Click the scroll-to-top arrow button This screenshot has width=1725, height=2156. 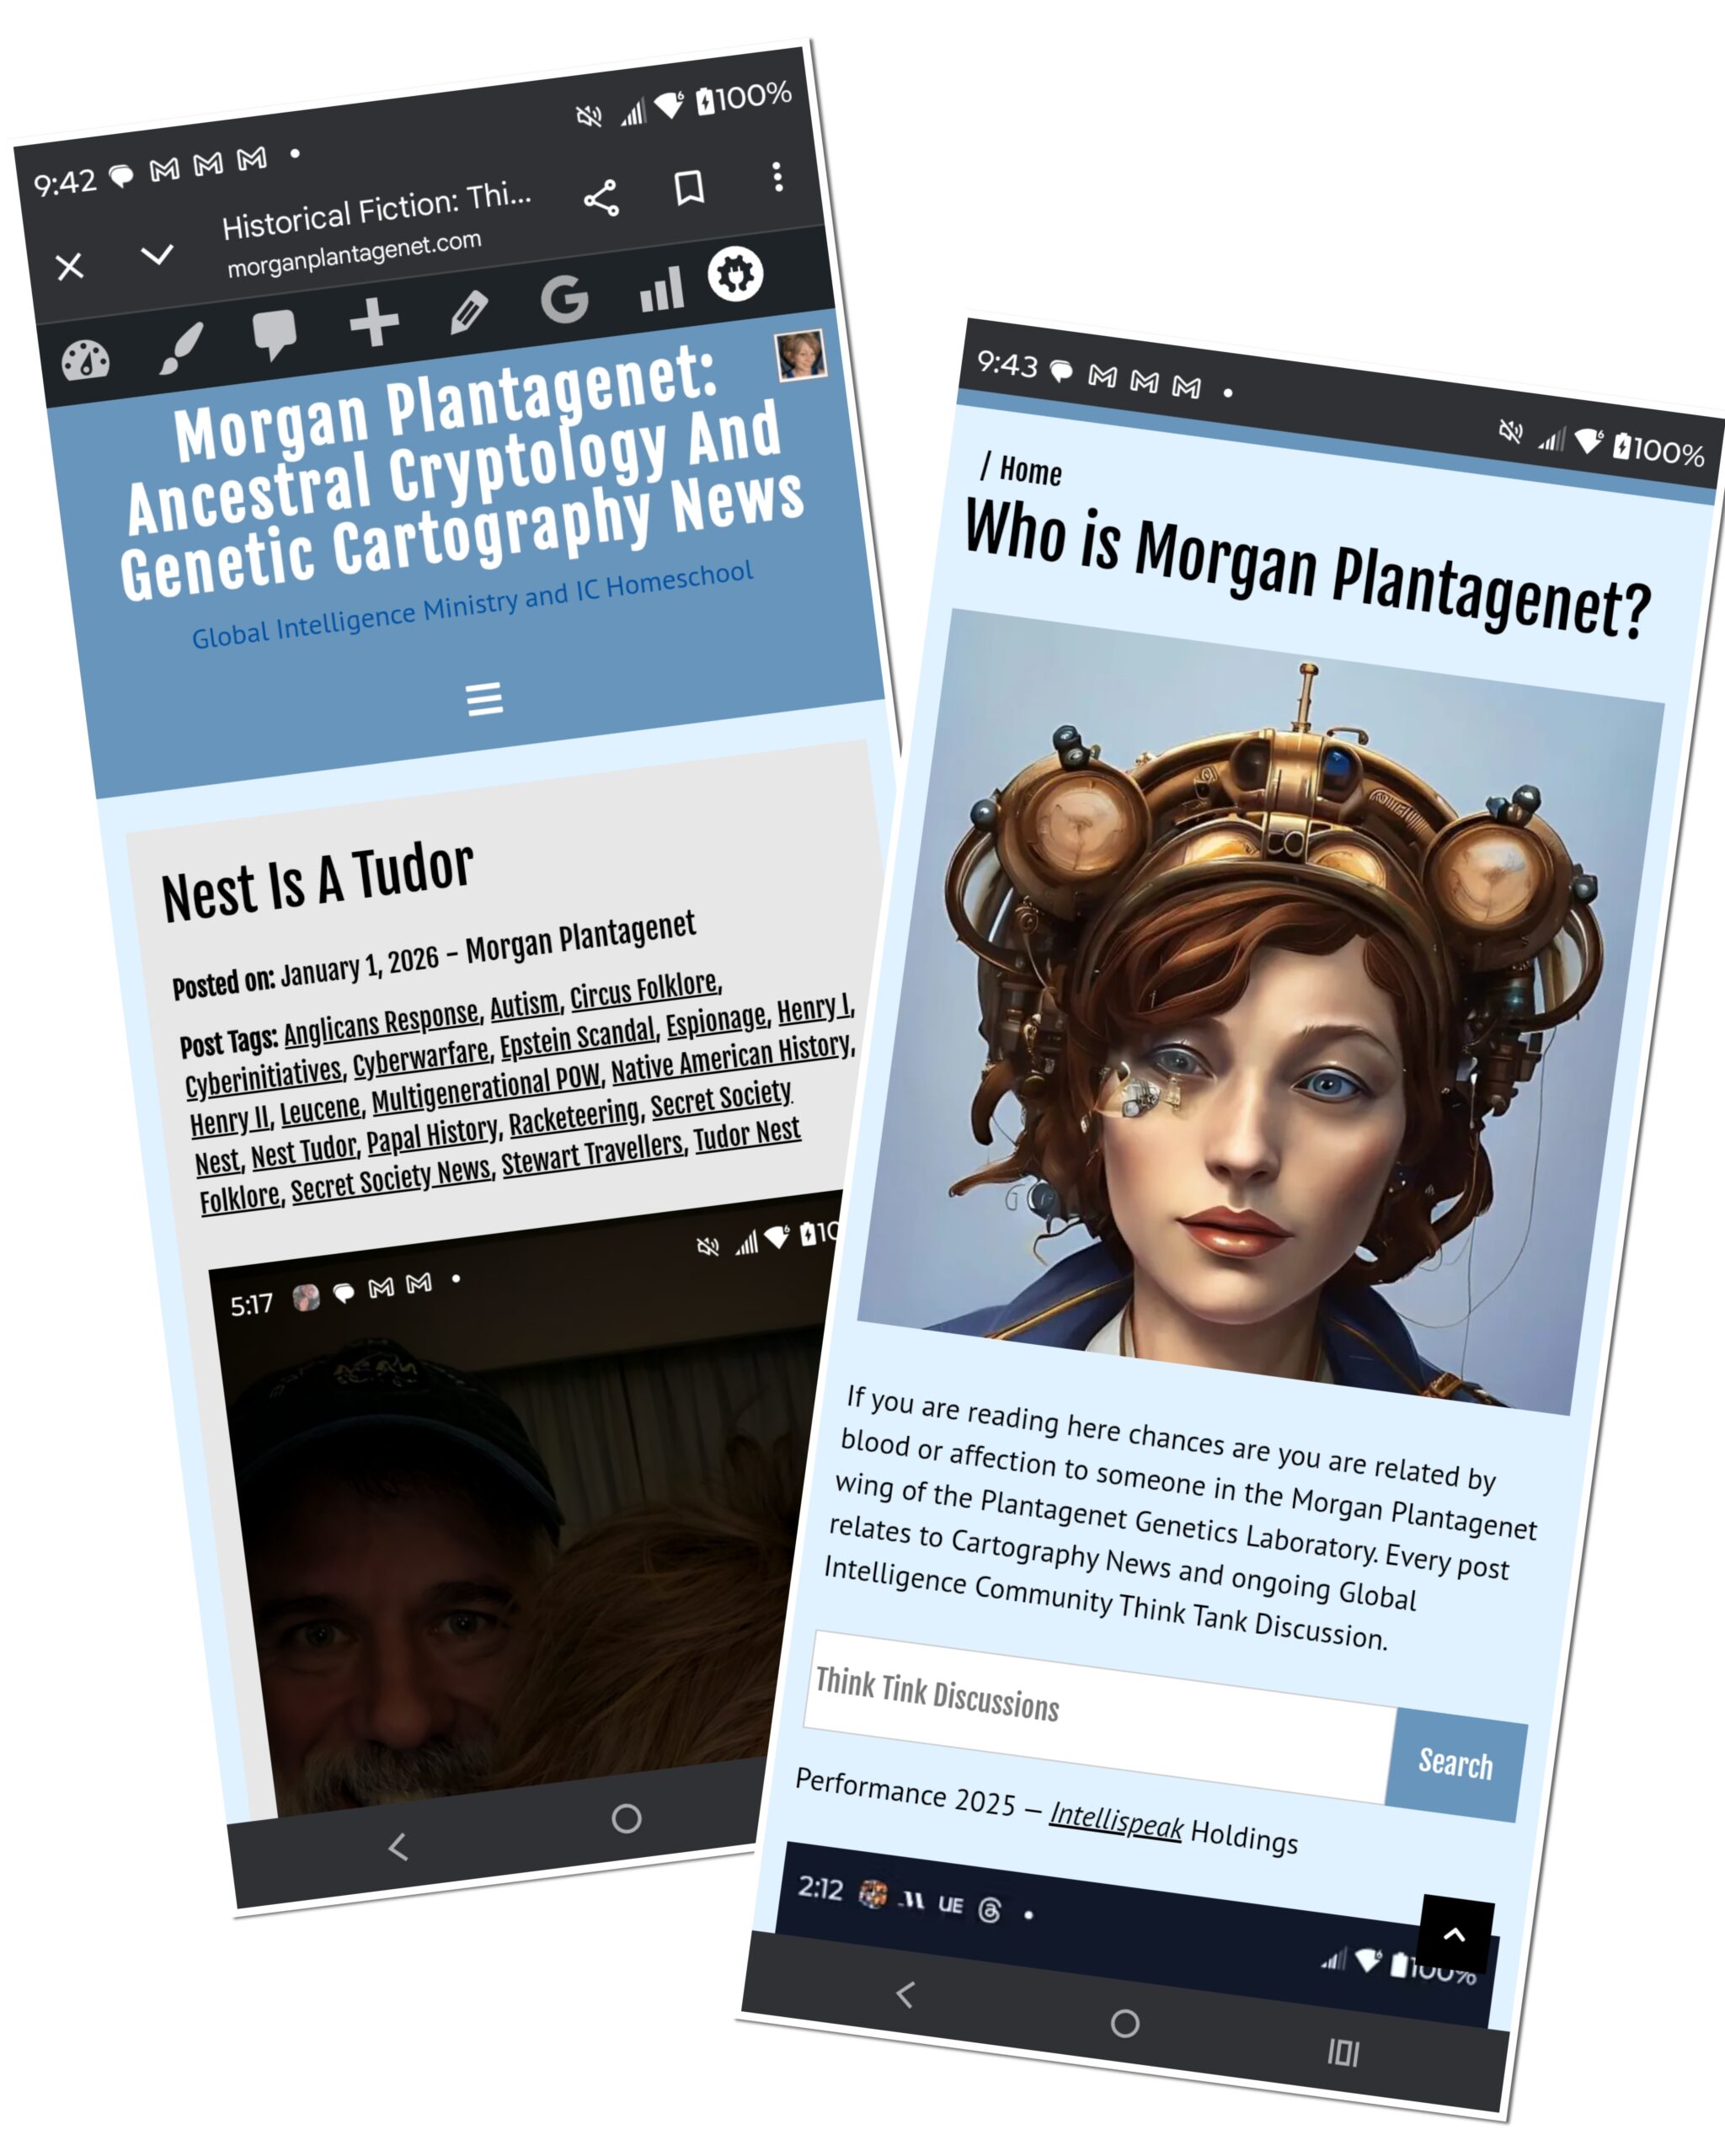(x=1456, y=1935)
